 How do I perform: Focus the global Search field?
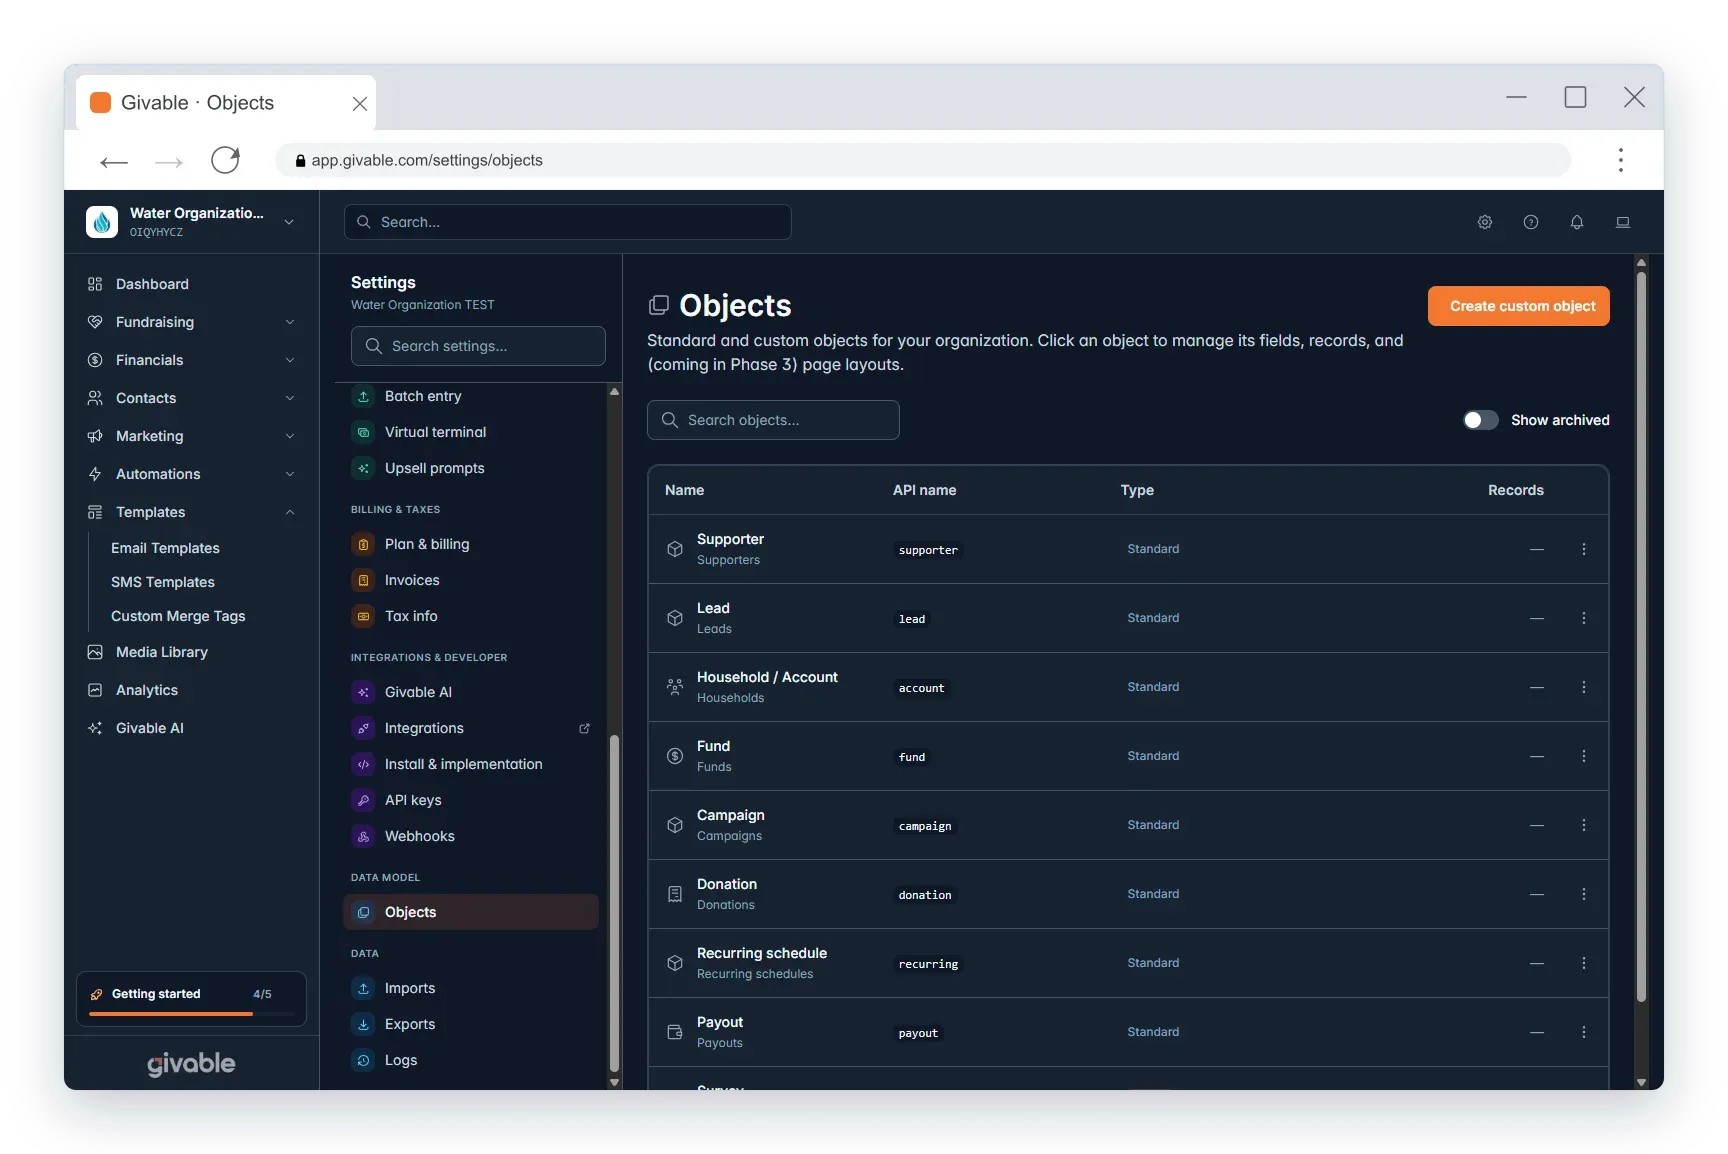pos(568,222)
